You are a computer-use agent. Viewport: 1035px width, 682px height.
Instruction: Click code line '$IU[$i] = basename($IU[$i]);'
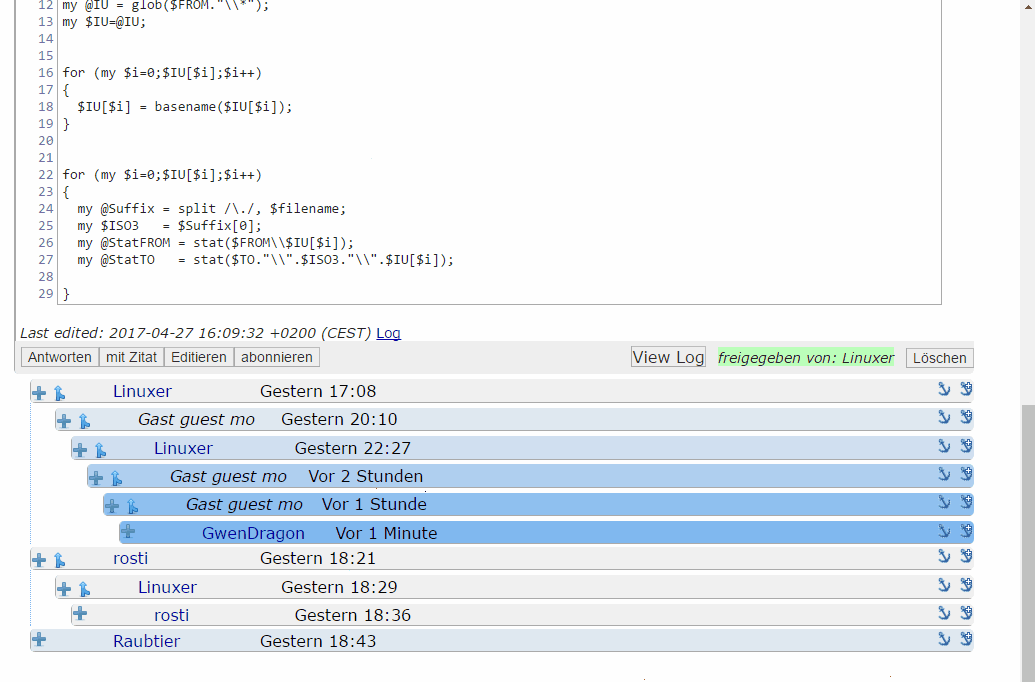pyautogui.click(x=184, y=107)
